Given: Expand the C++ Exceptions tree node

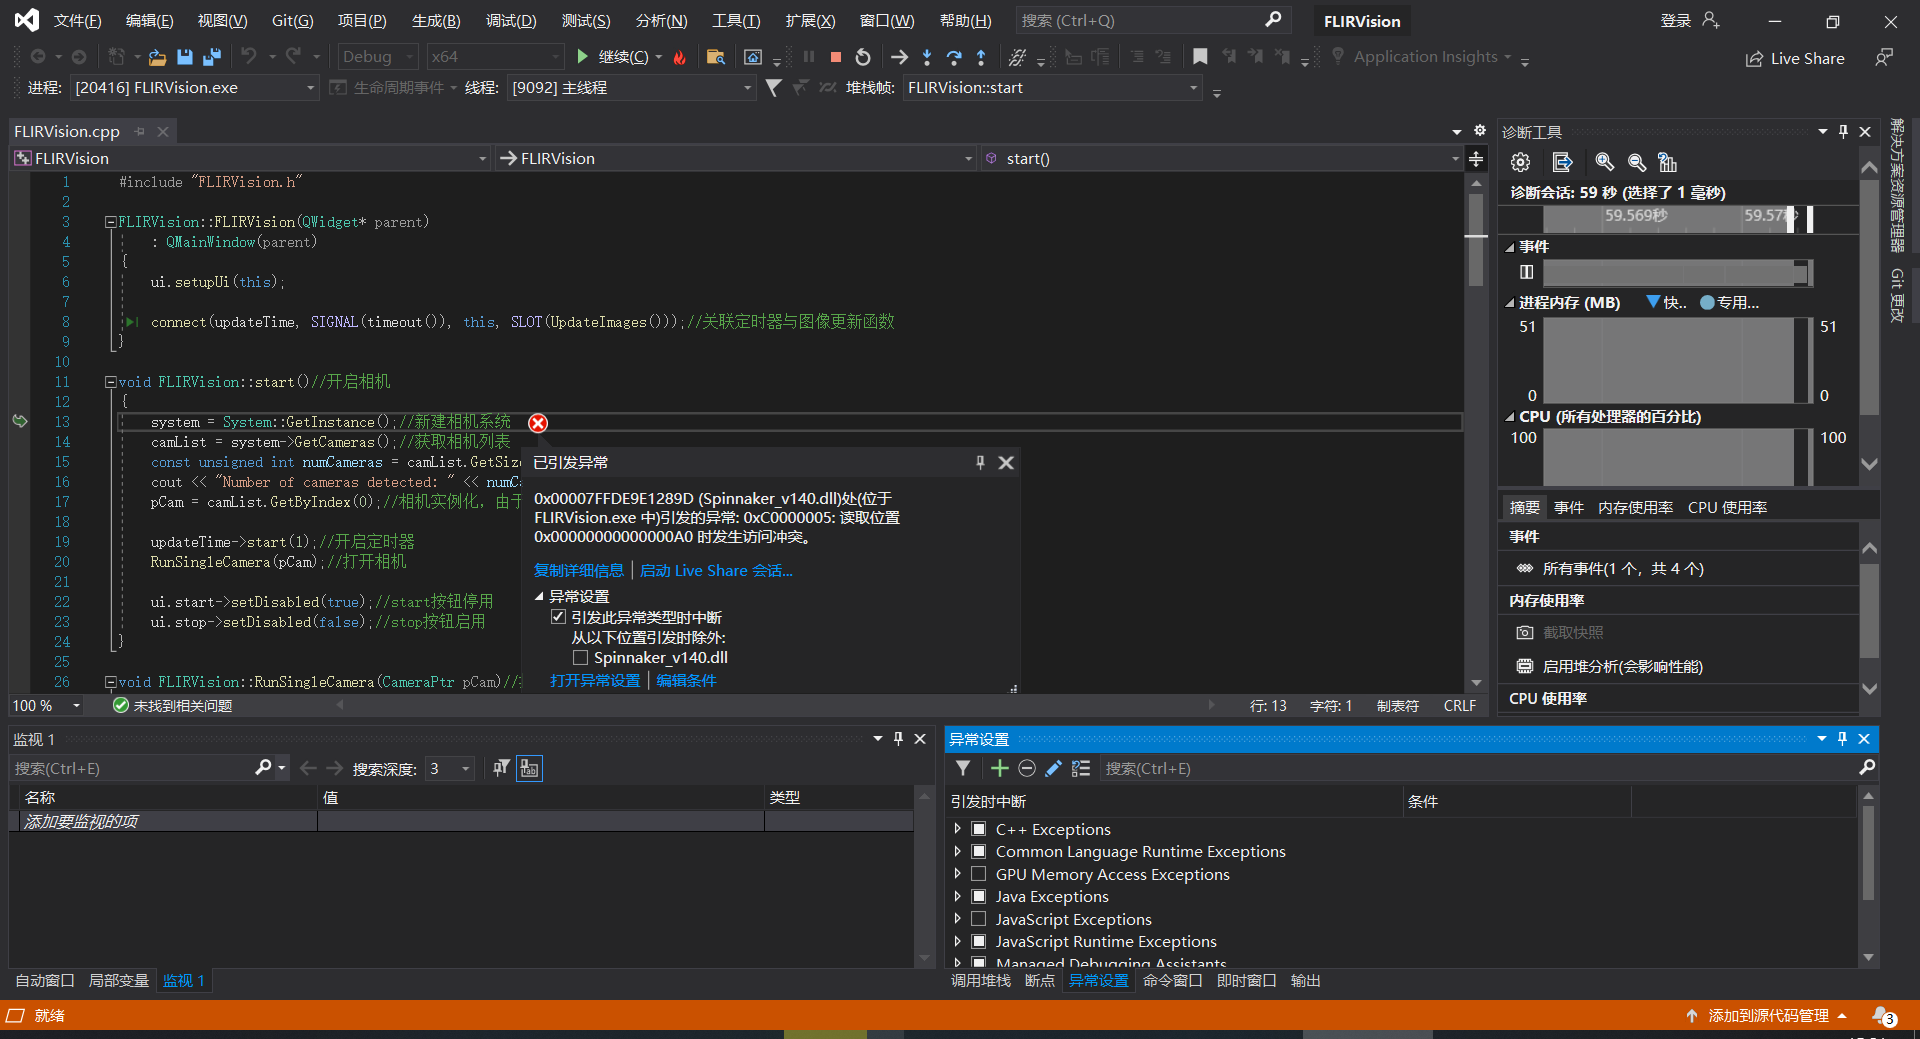Looking at the screenshot, I should coord(957,829).
